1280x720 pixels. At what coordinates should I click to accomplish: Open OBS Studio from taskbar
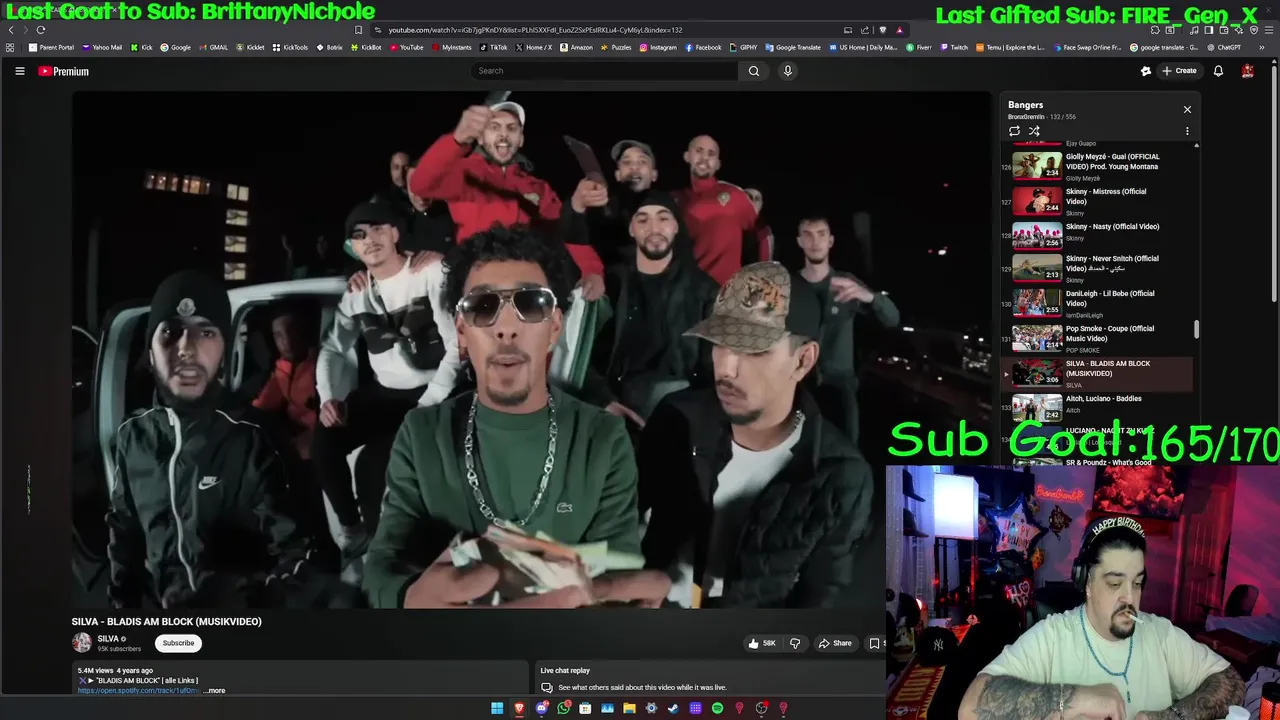click(761, 709)
